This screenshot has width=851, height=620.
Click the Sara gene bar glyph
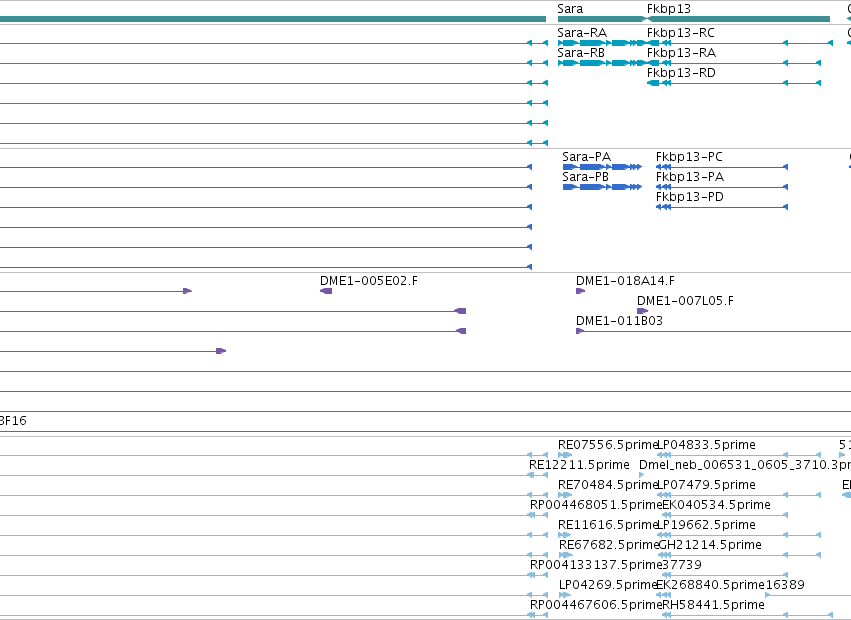(600, 20)
